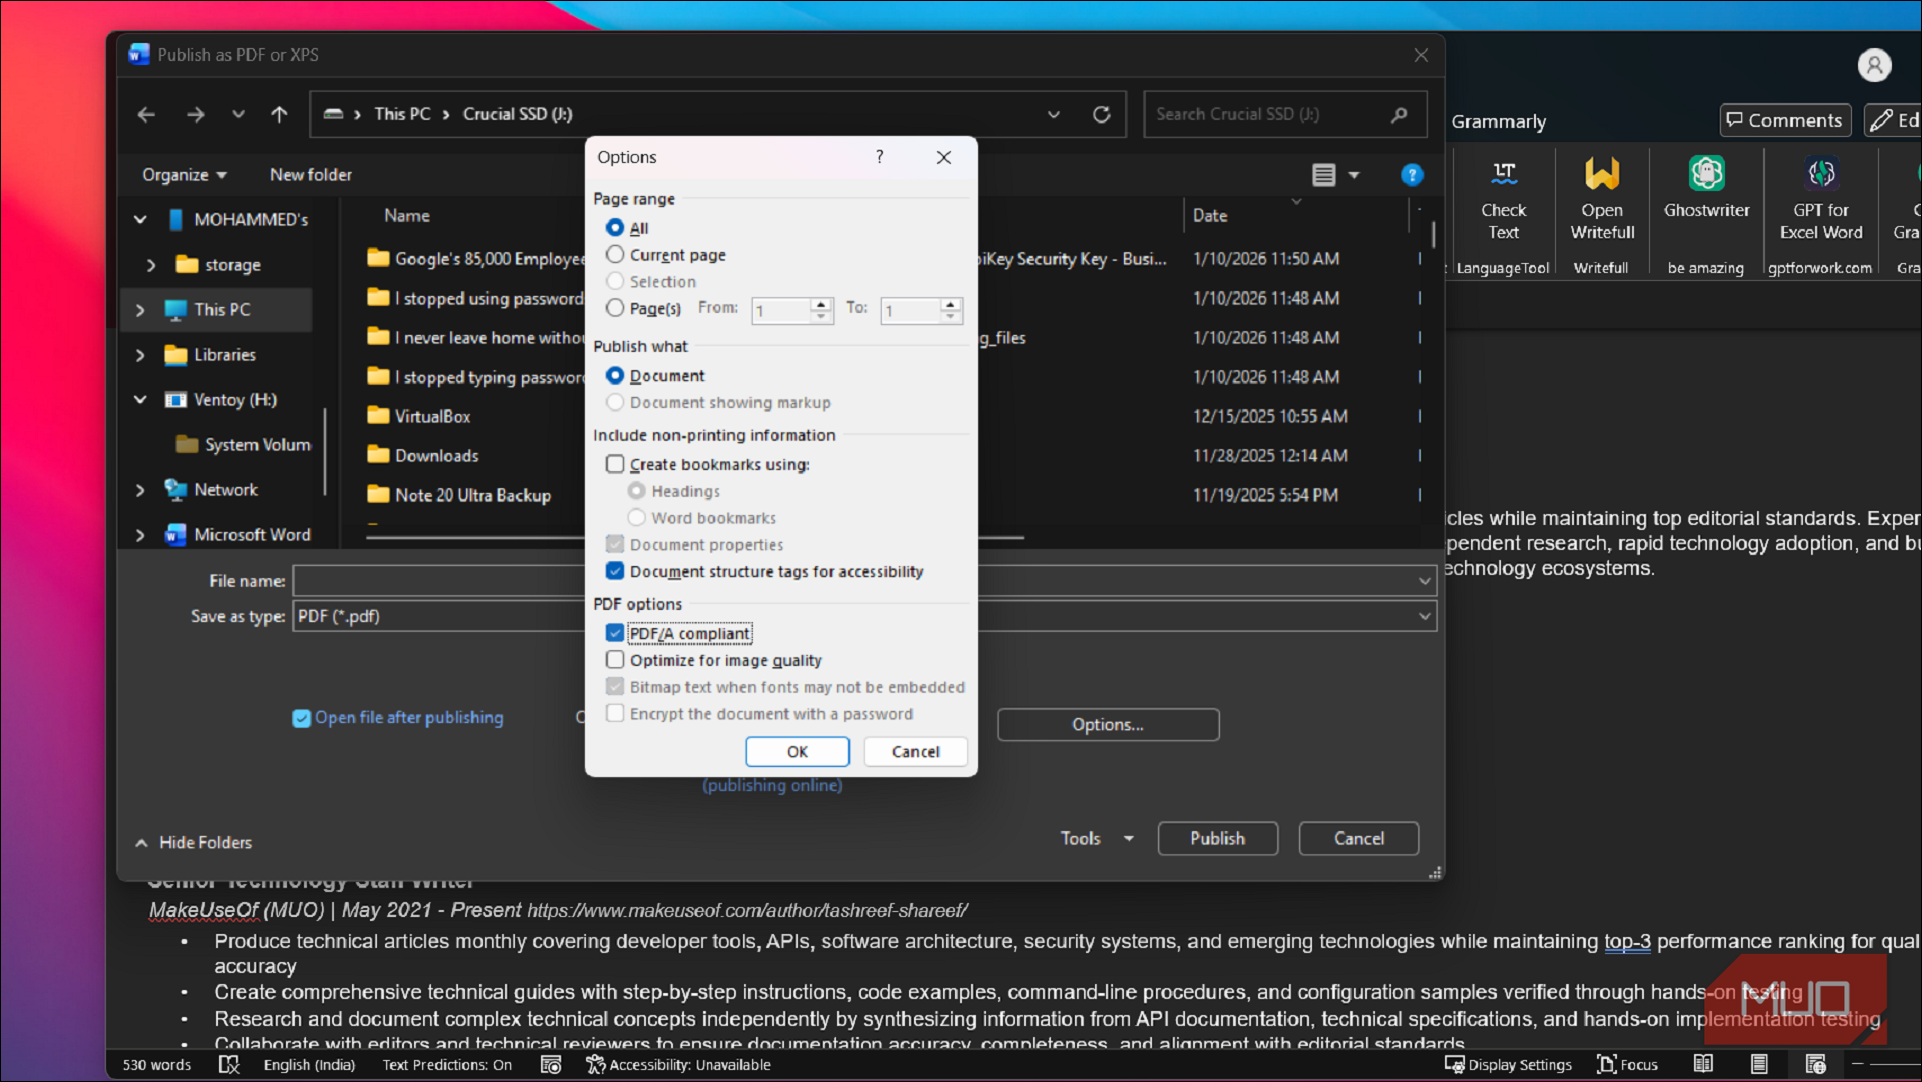
Task: Open the Tools dropdown
Action: pyautogui.click(x=1097, y=839)
